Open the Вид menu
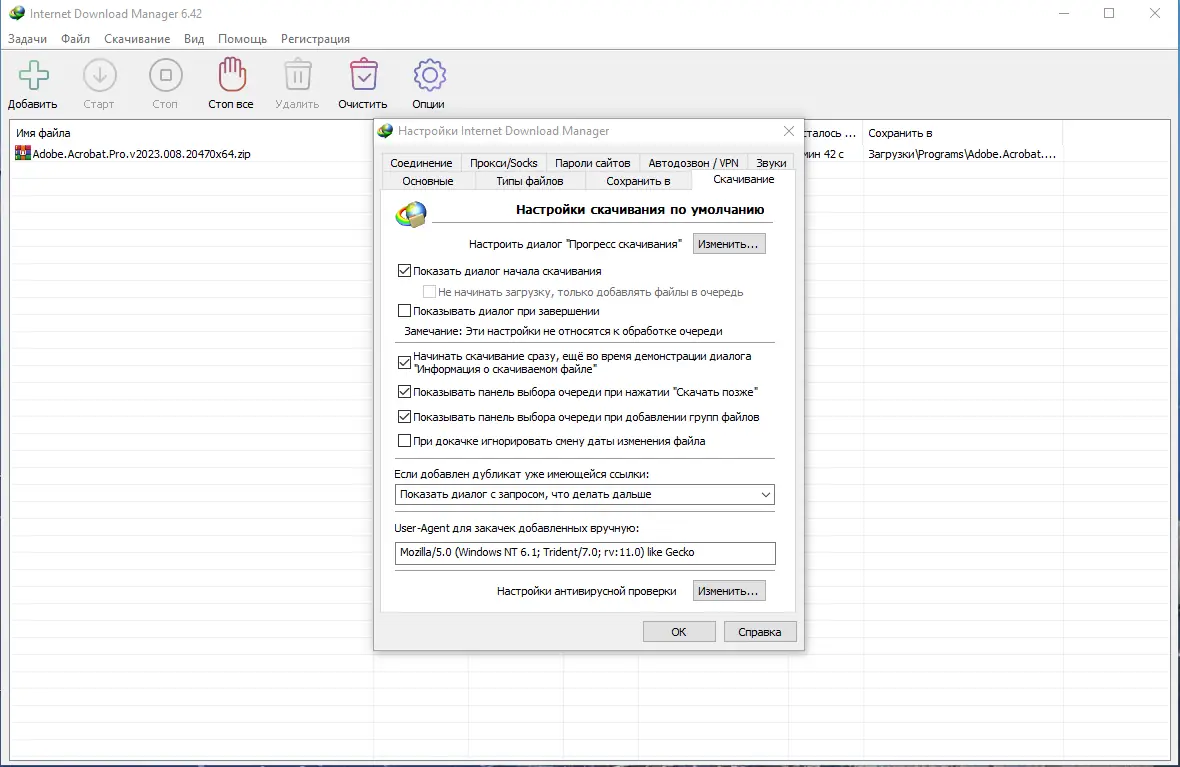 (x=194, y=39)
